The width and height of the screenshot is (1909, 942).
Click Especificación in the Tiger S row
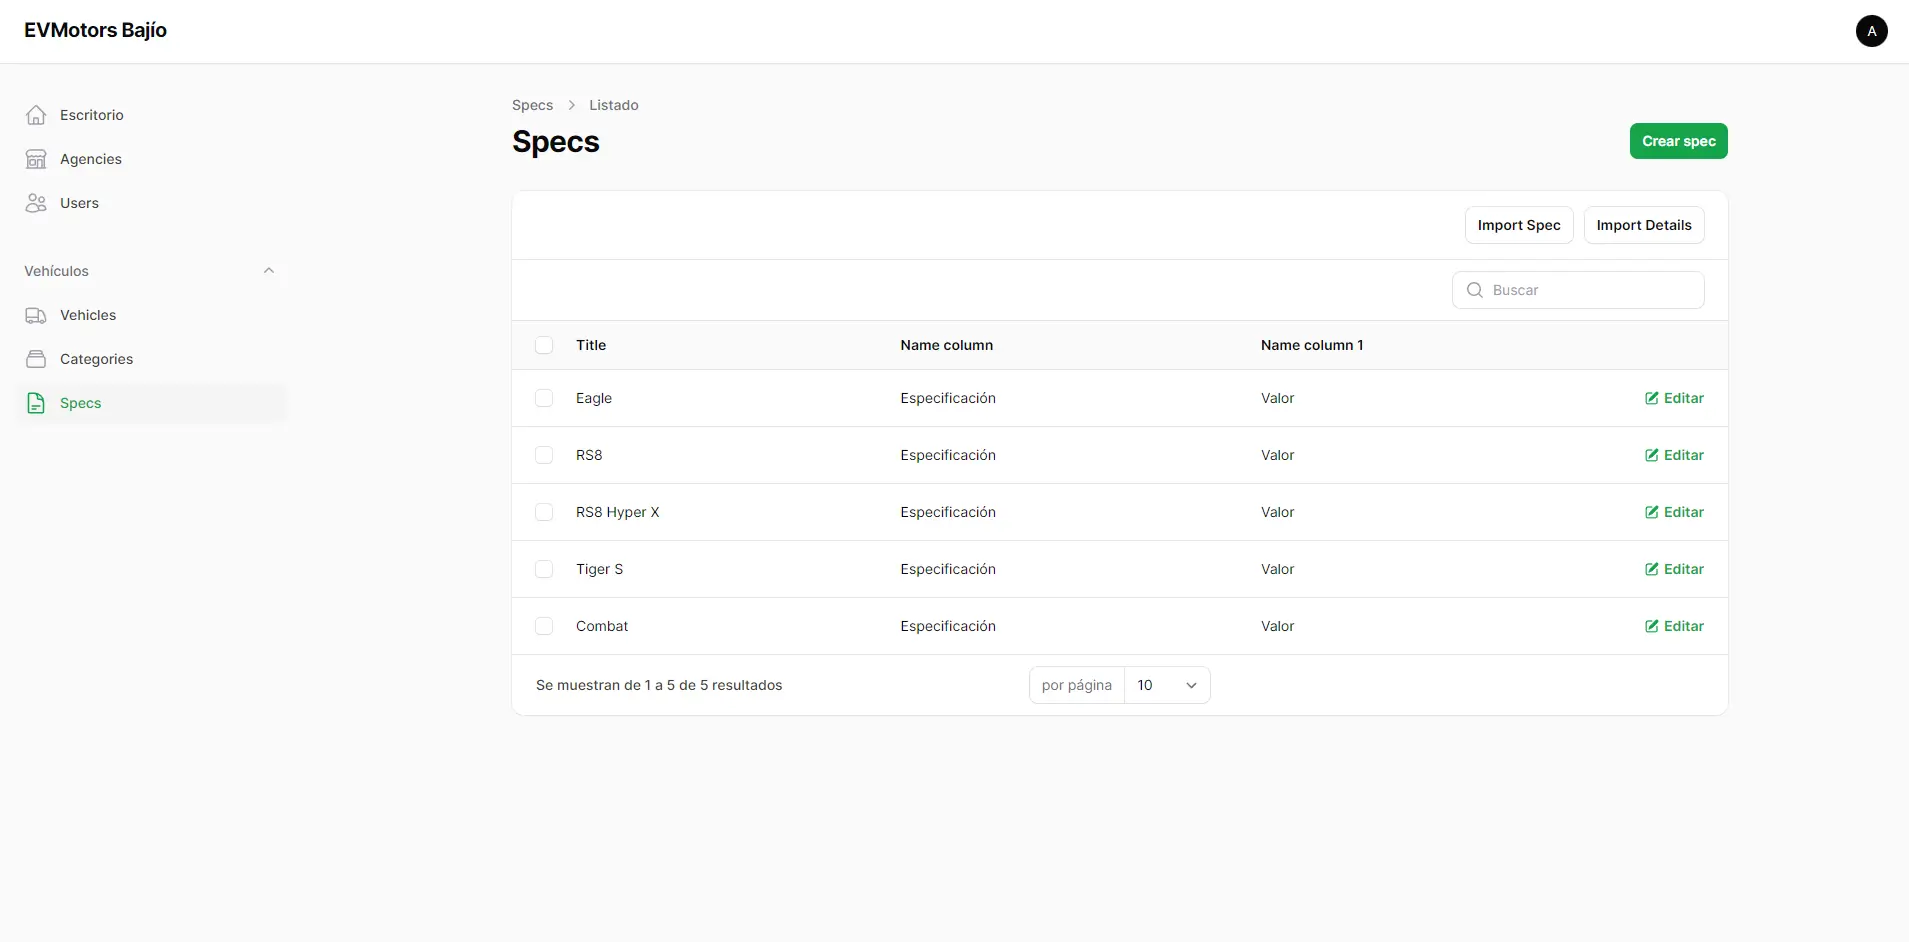coord(948,569)
